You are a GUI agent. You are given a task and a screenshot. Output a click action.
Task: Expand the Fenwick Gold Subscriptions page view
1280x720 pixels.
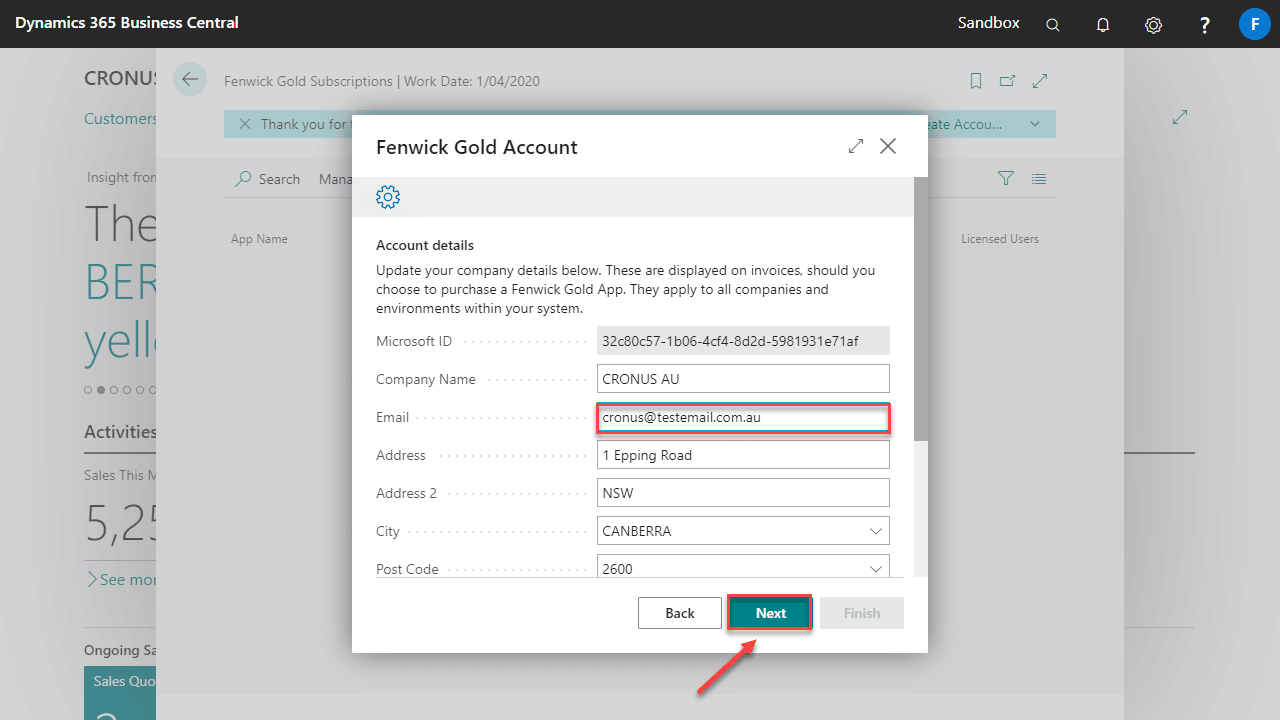pos(1040,81)
